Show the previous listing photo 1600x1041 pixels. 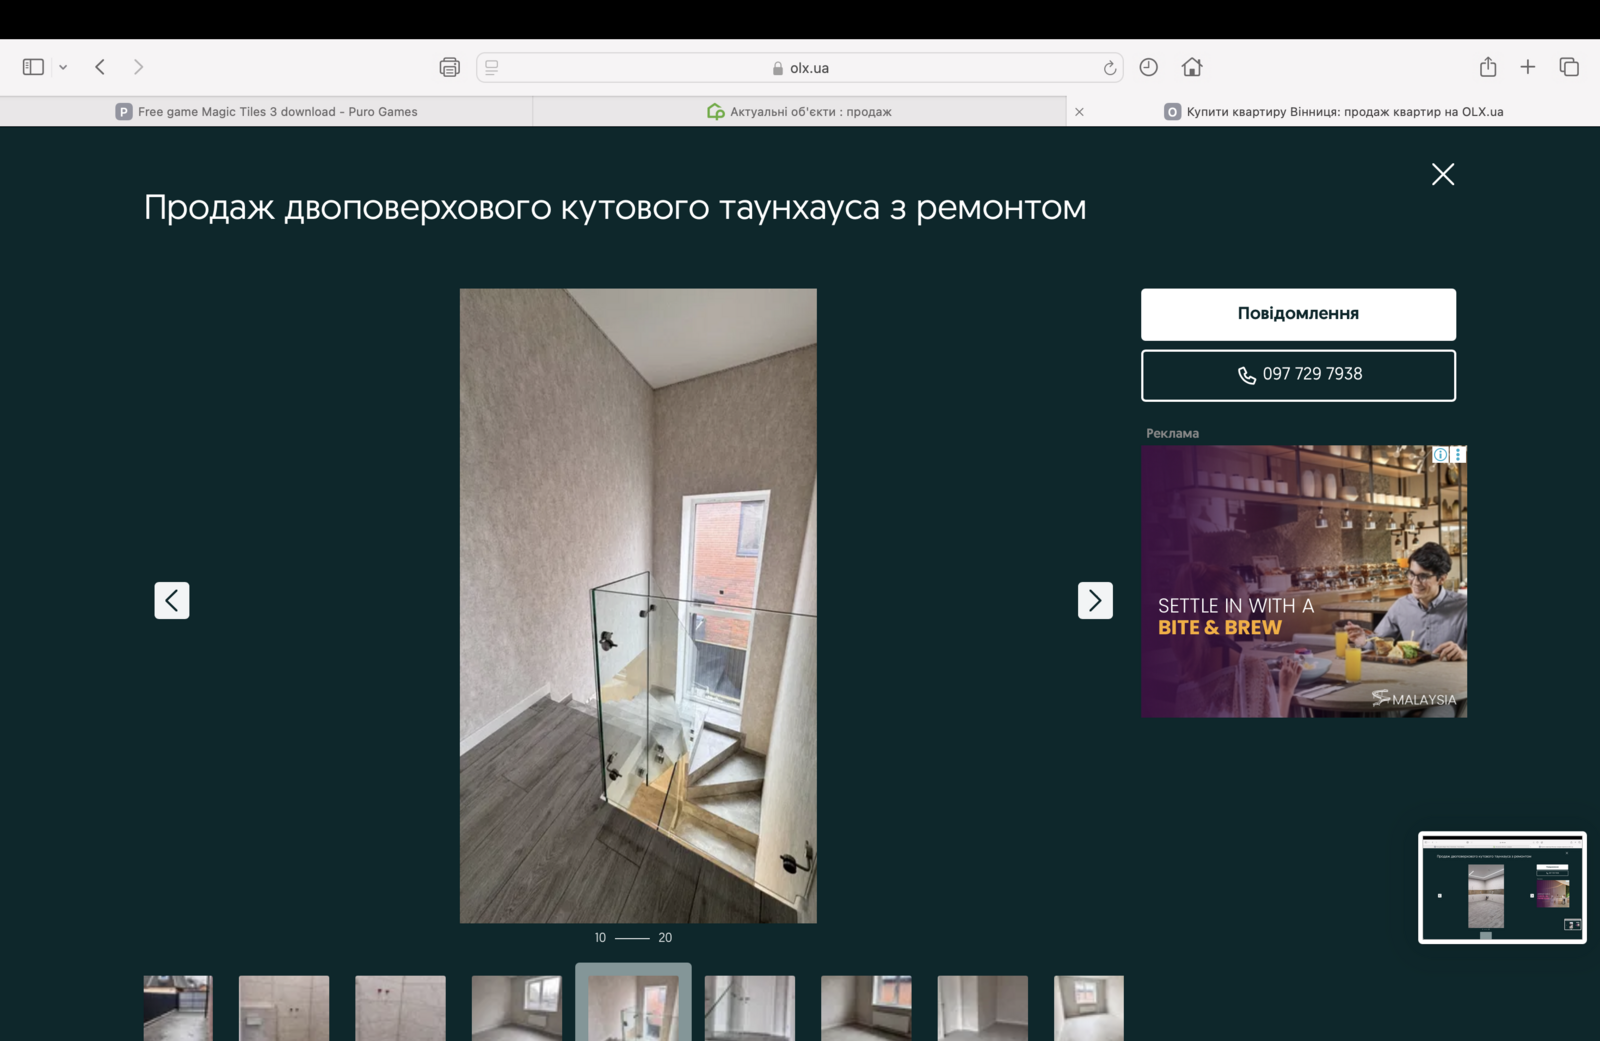click(x=172, y=601)
